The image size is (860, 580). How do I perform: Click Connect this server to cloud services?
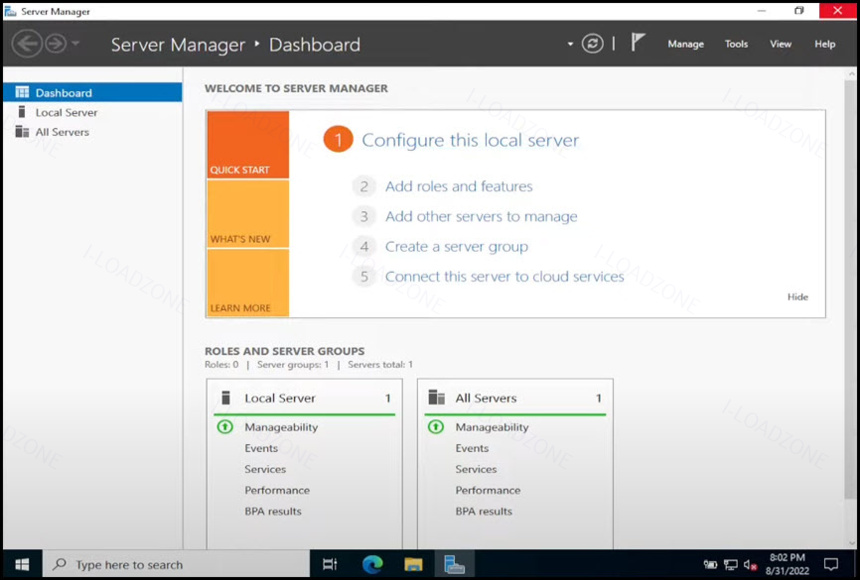pos(505,276)
